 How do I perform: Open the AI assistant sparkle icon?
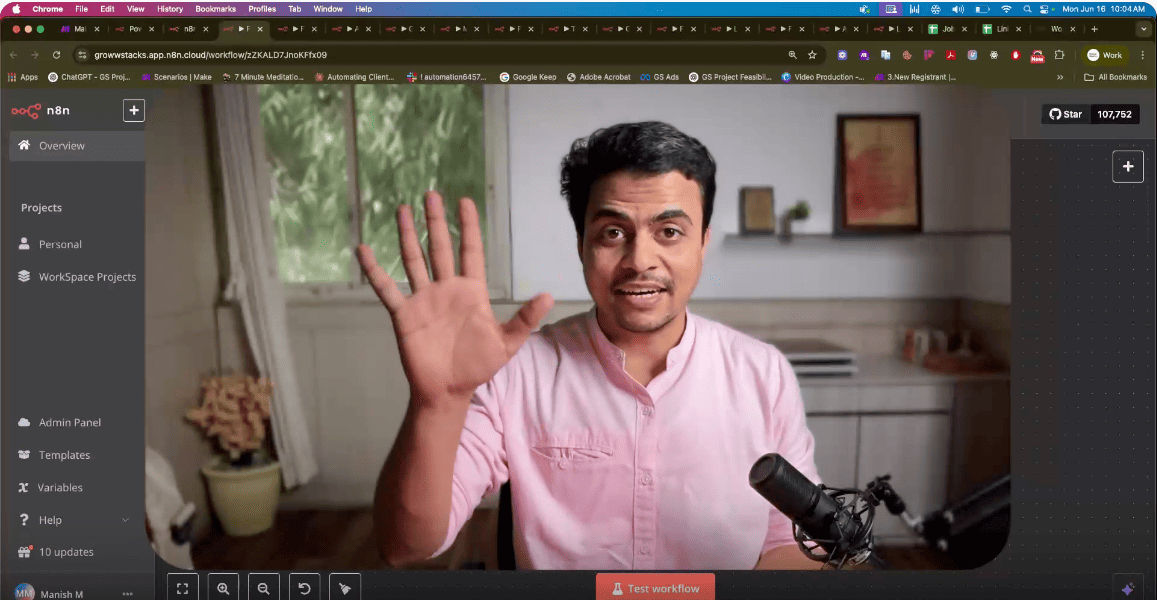[x=1127, y=588]
